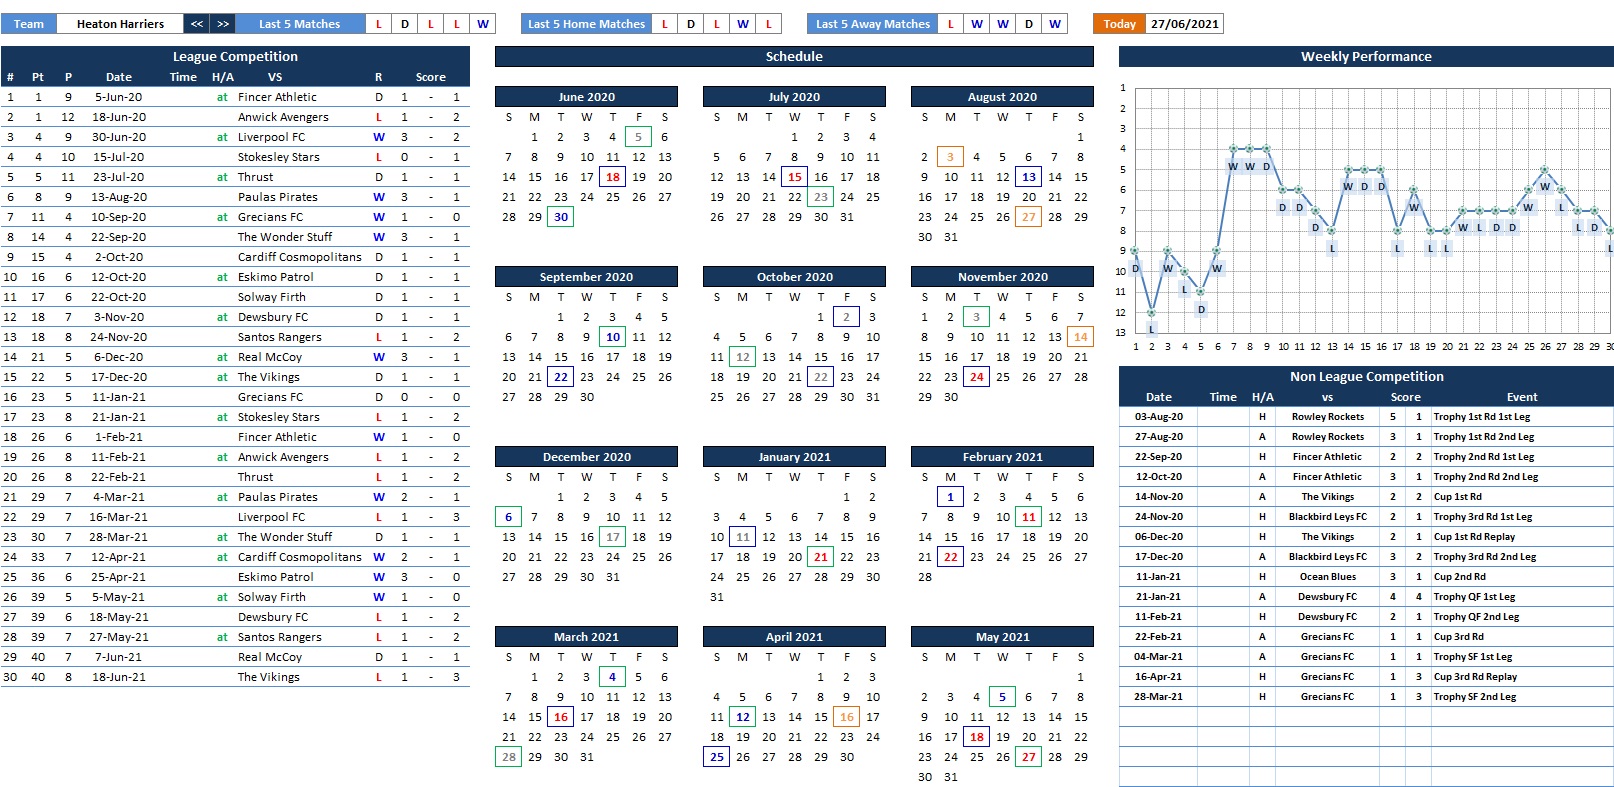Click the blue W box after Last 5 Matches
Viewport: 1614px width, 787px height.
pyautogui.click(x=483, y=24)
